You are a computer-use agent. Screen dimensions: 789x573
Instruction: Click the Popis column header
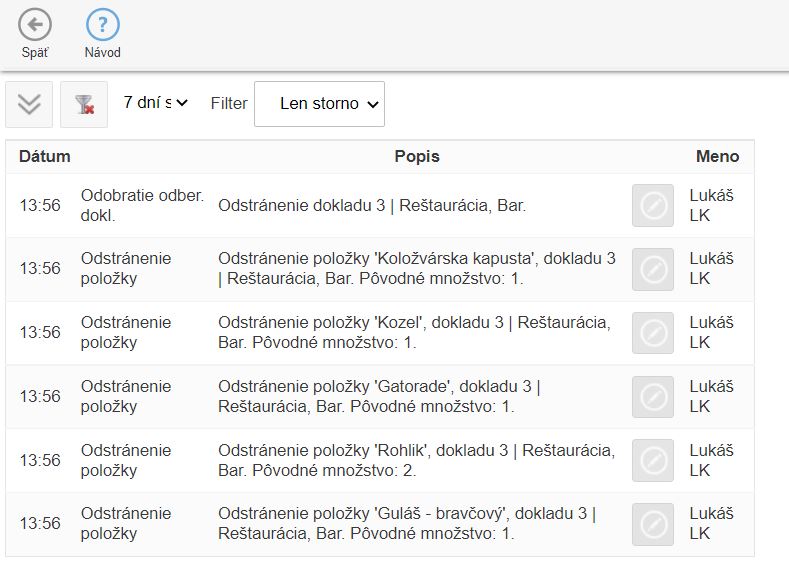[417, 156]
